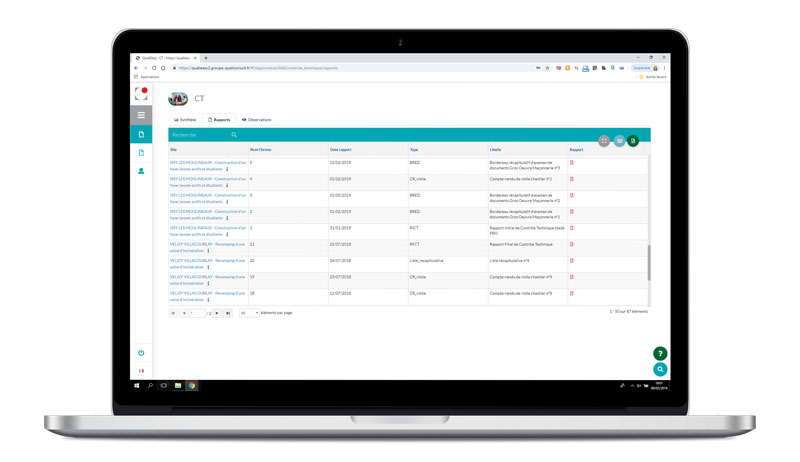Sort table by Type column header
This screenshot has height=462, width=800.
coord(414,149)
